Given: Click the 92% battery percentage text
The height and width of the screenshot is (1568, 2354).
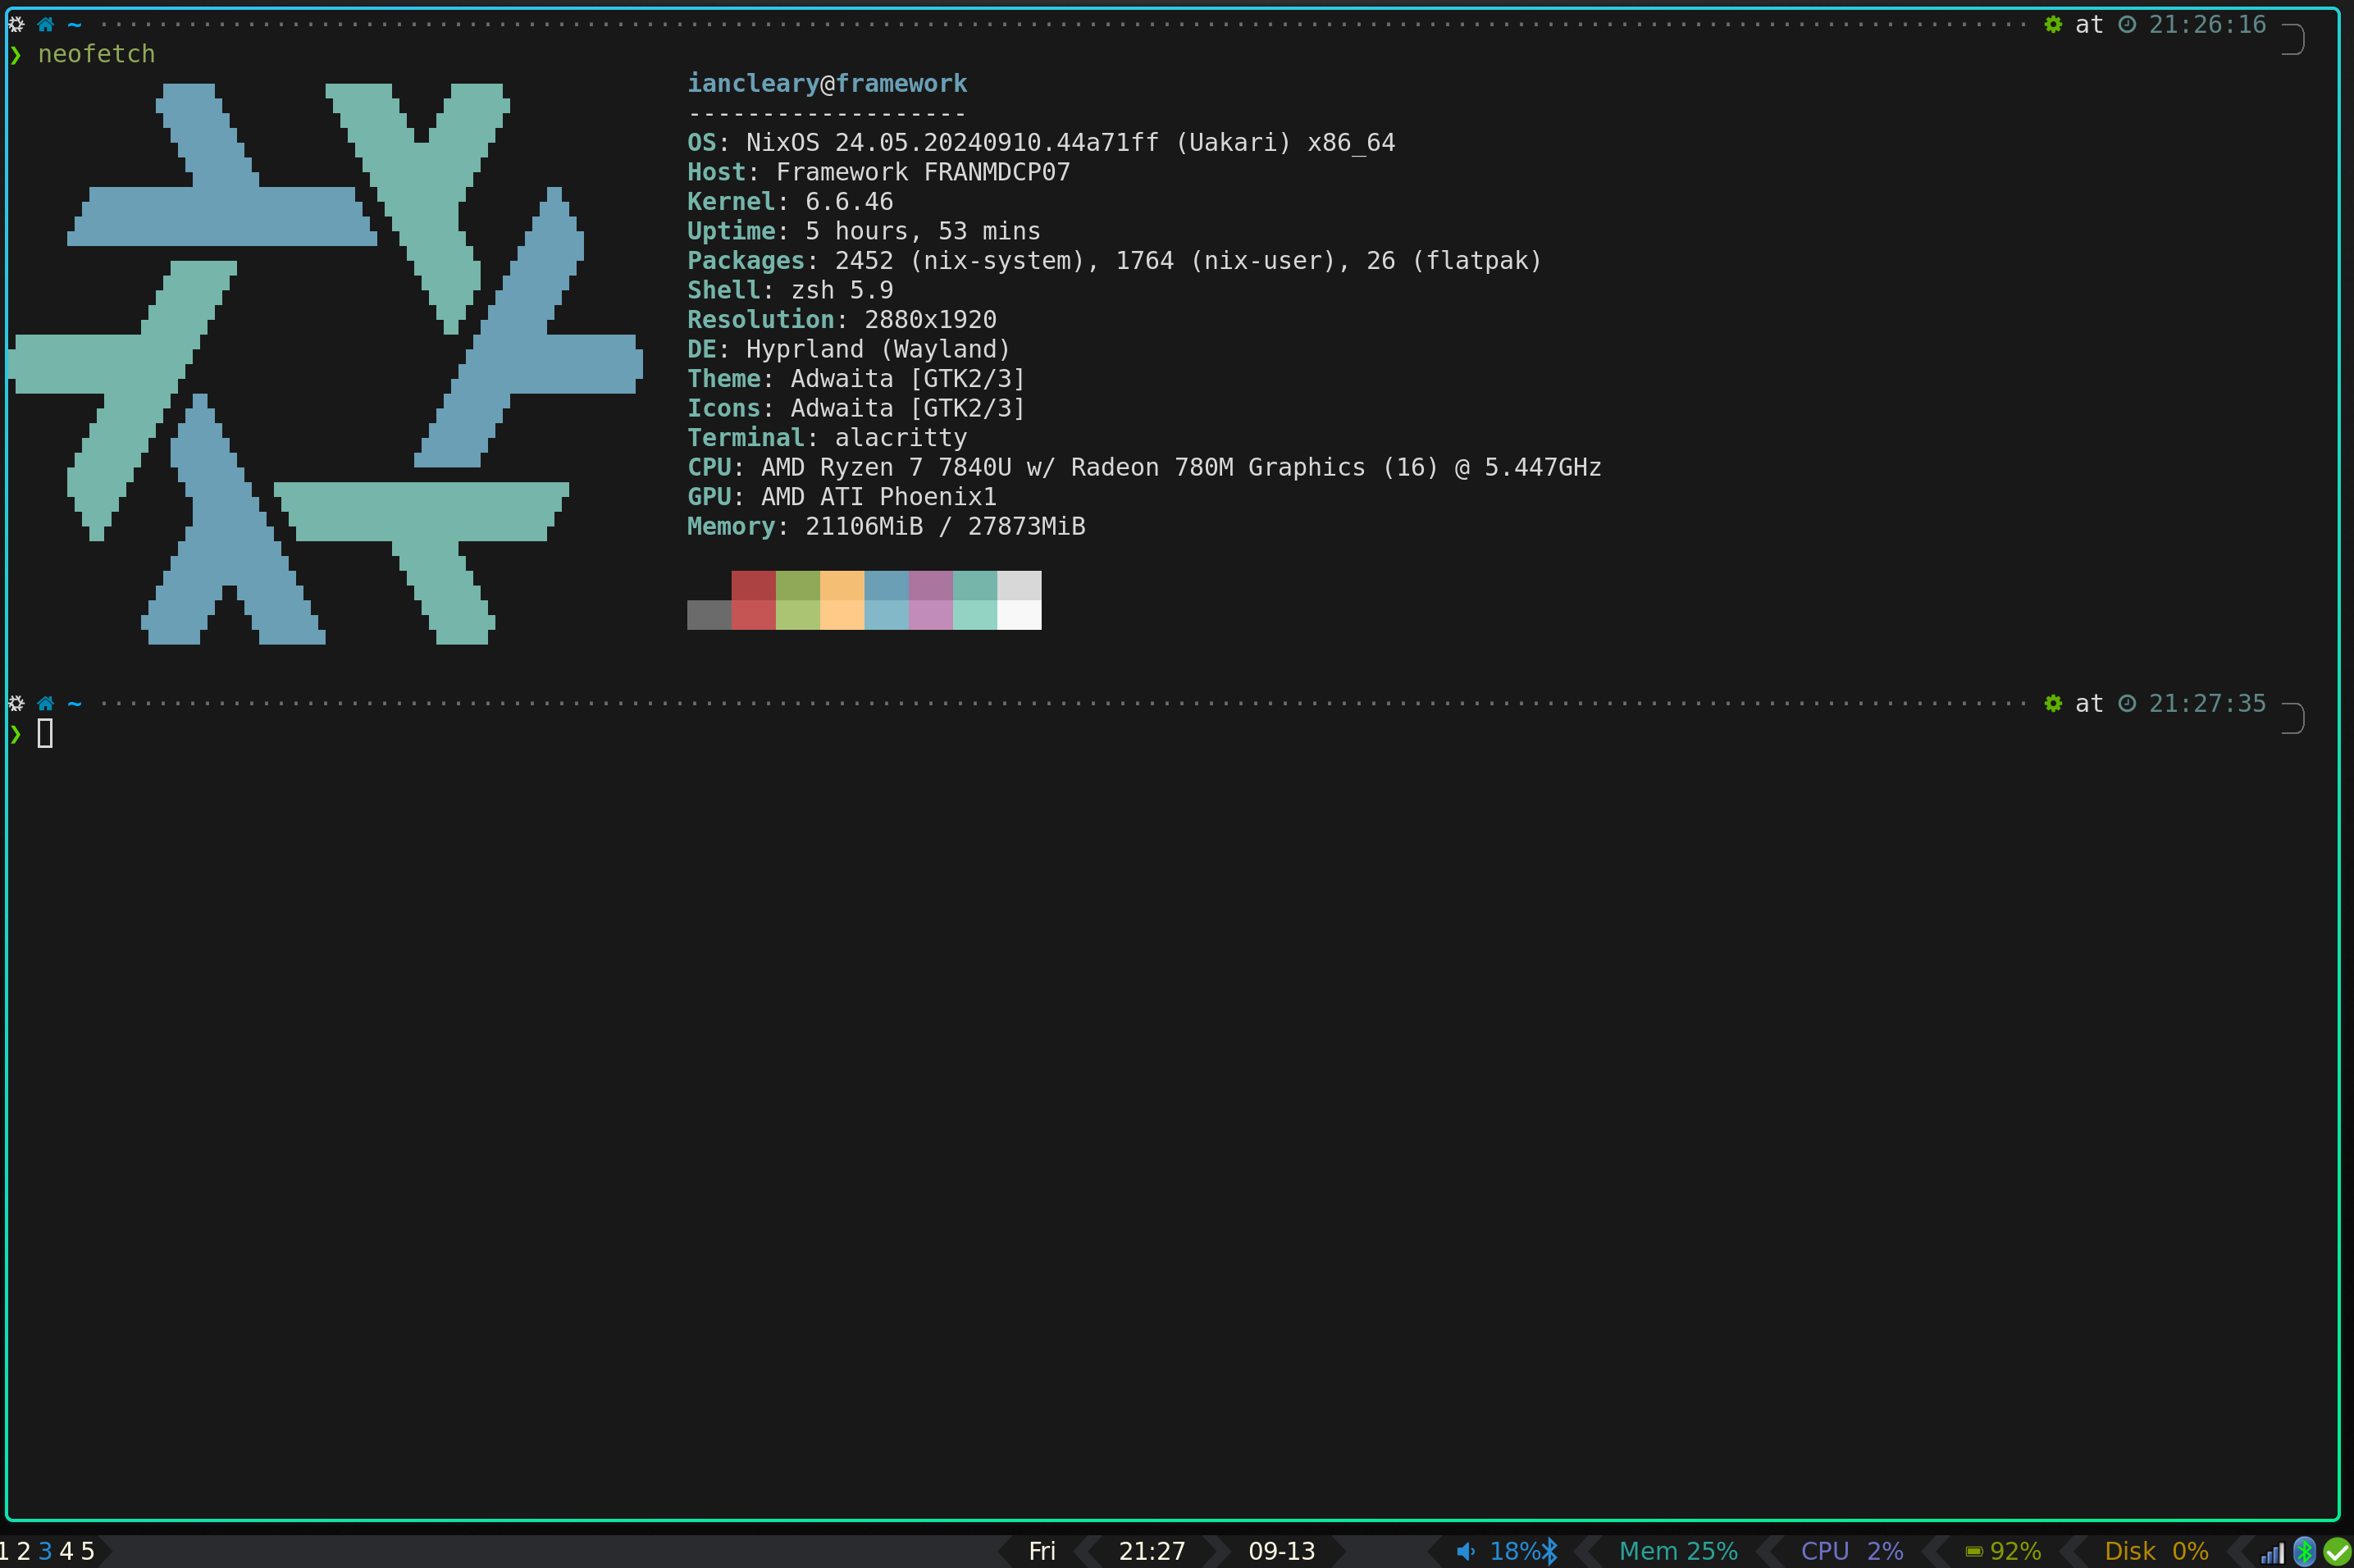Looking at the screenshot, I should click(x=2015, y=1551).
